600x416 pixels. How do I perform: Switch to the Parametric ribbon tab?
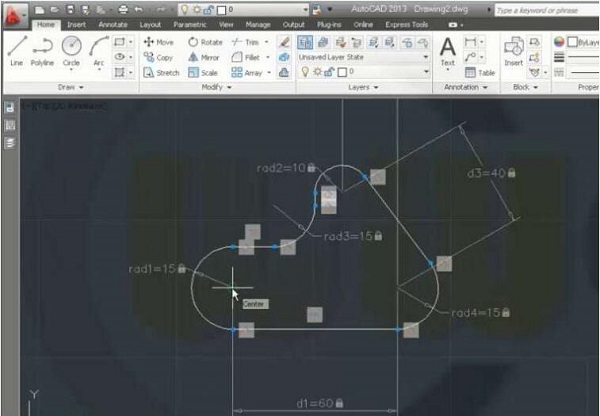coord(190,24)
